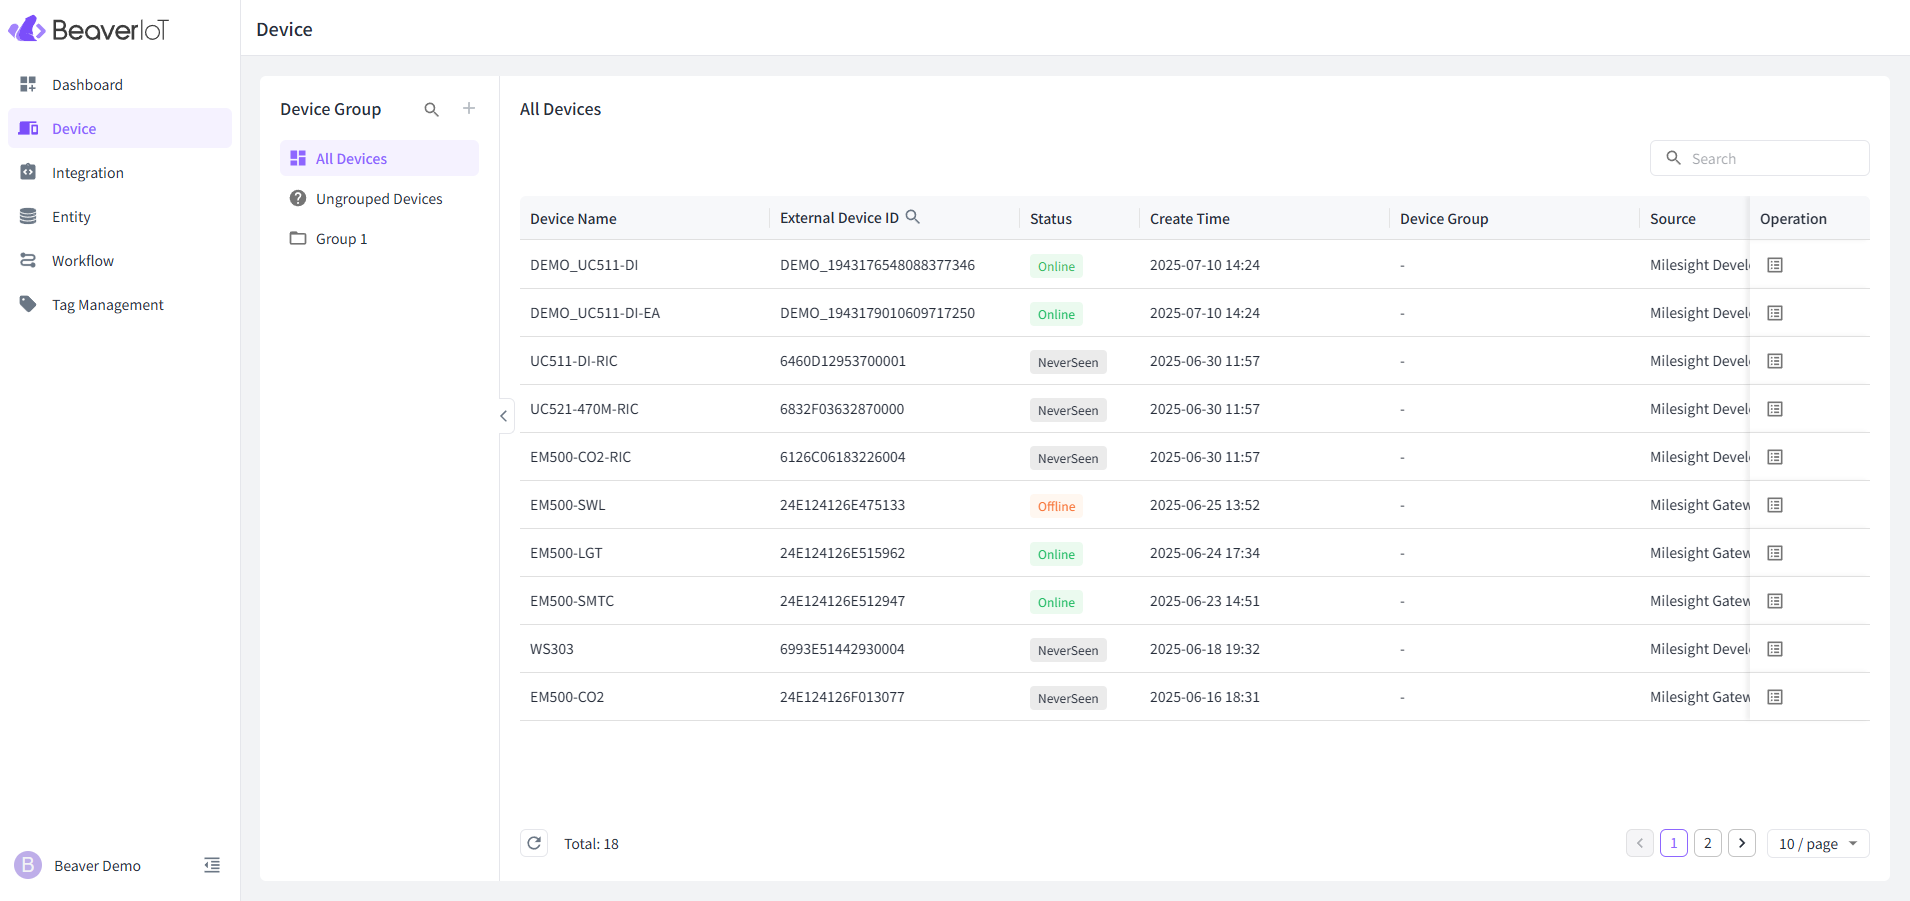1910x901 pixels.
Task: Collapse the Device Group panel
Action: (504, 416)
